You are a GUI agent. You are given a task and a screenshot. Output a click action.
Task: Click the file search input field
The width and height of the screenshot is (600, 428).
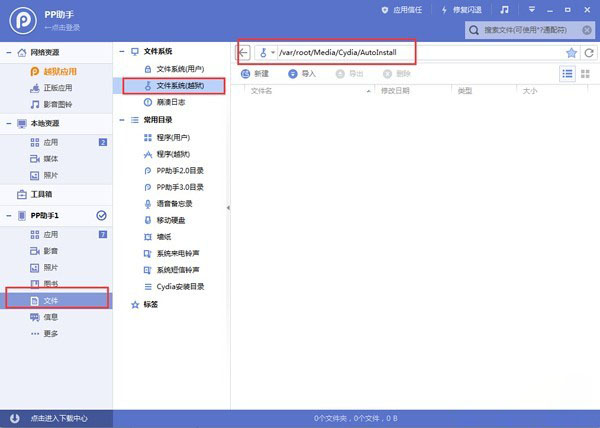point(530,30)
